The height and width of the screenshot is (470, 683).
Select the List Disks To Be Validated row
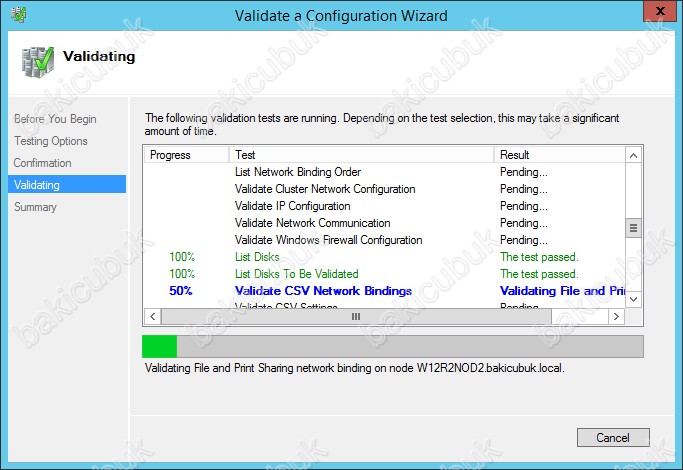[385, 274]
